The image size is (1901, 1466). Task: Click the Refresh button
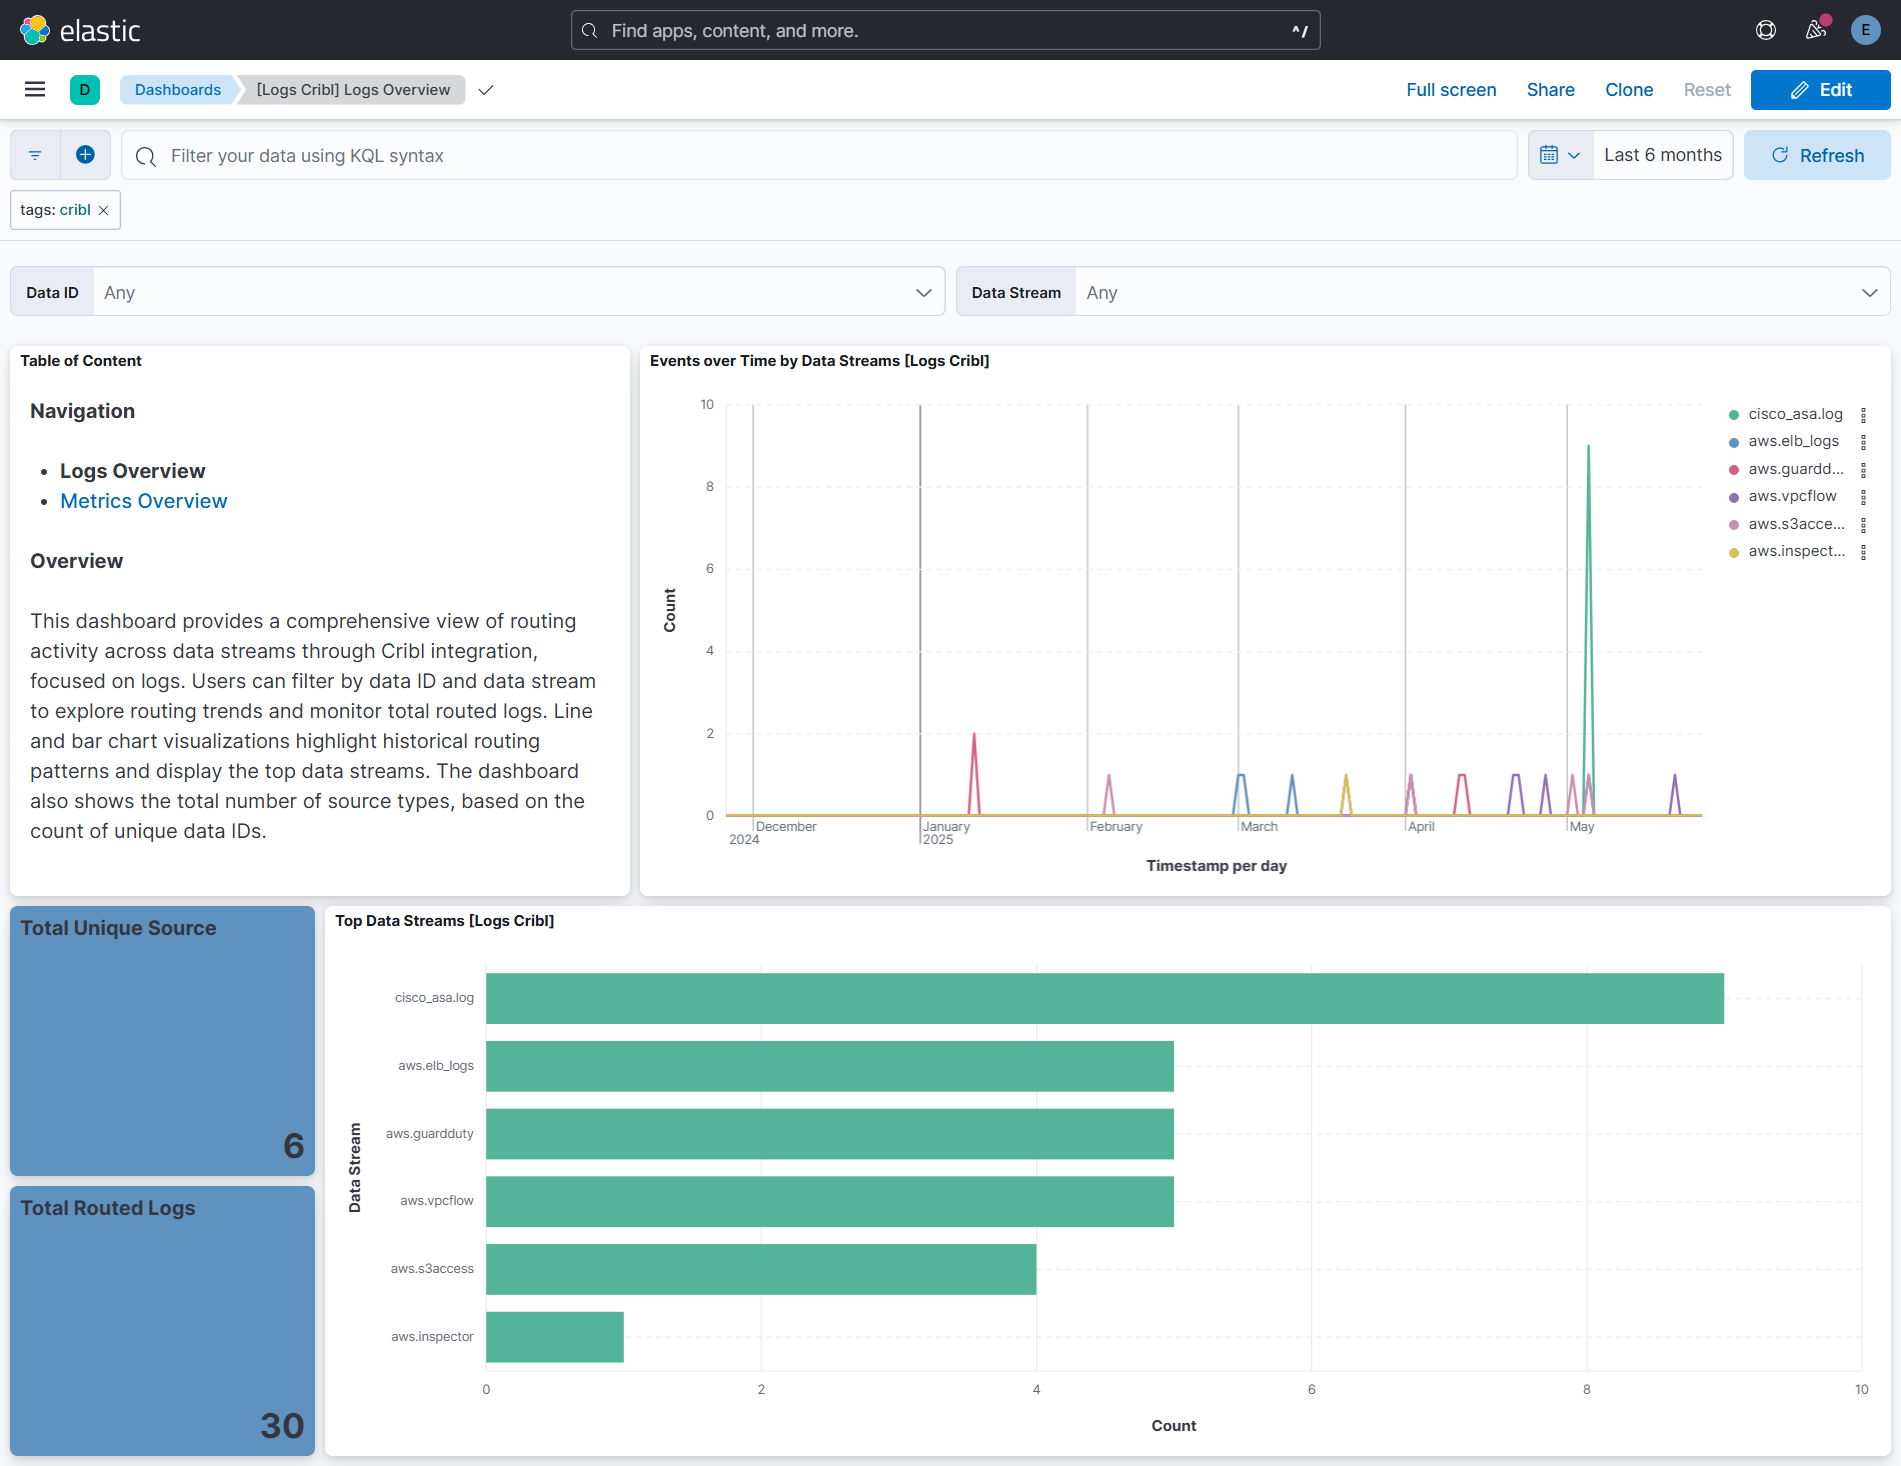click(1817, 155)
